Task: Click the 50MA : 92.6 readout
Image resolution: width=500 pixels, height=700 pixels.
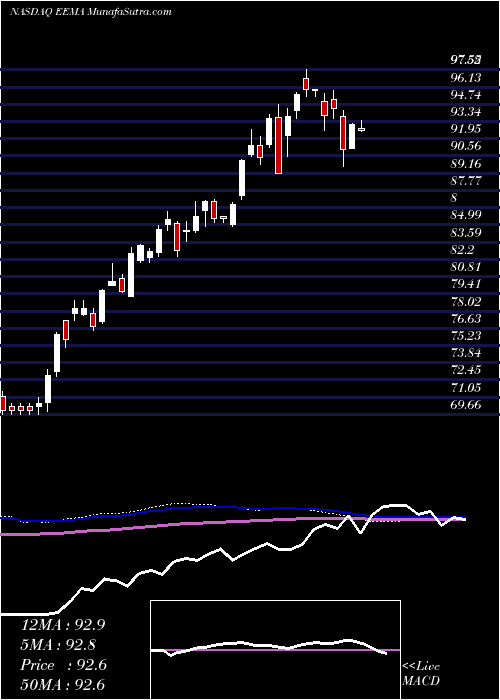Action: click(x=63, y=685)
